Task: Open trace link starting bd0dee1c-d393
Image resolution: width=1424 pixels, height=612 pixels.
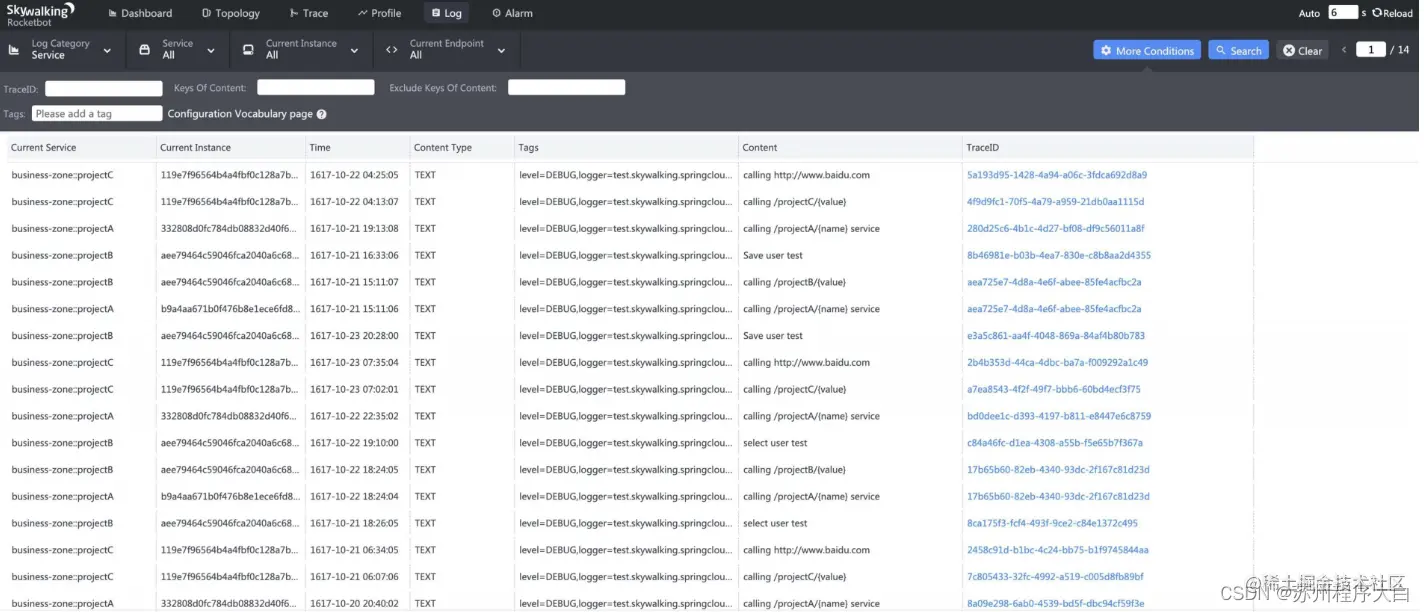Action: point(1059,417)
